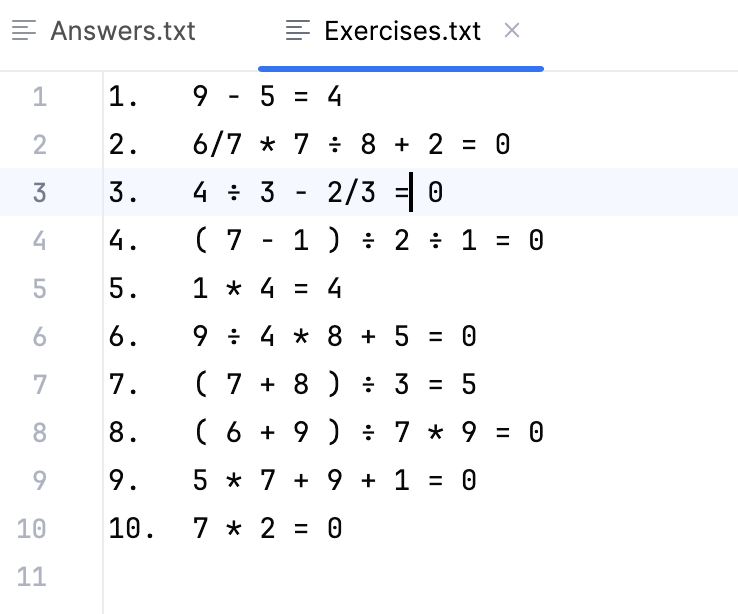Click exercise 6 starting with 9 ÷ 4
The height and width of the screenshot is (614, 738).
click(334, 337)
